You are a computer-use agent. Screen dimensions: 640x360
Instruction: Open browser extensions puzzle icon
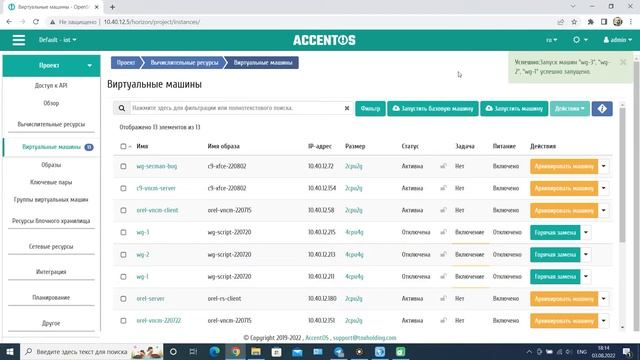point(590,22)
